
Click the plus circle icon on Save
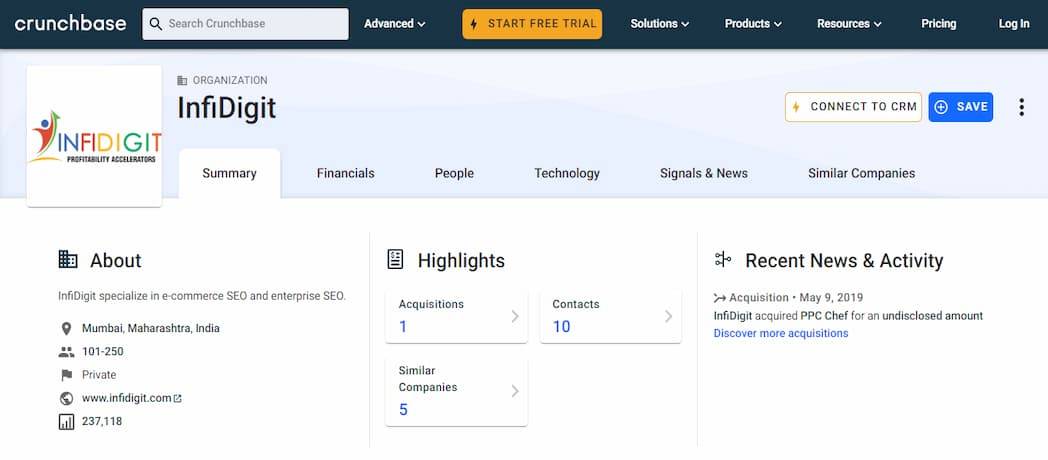[941, 107]
